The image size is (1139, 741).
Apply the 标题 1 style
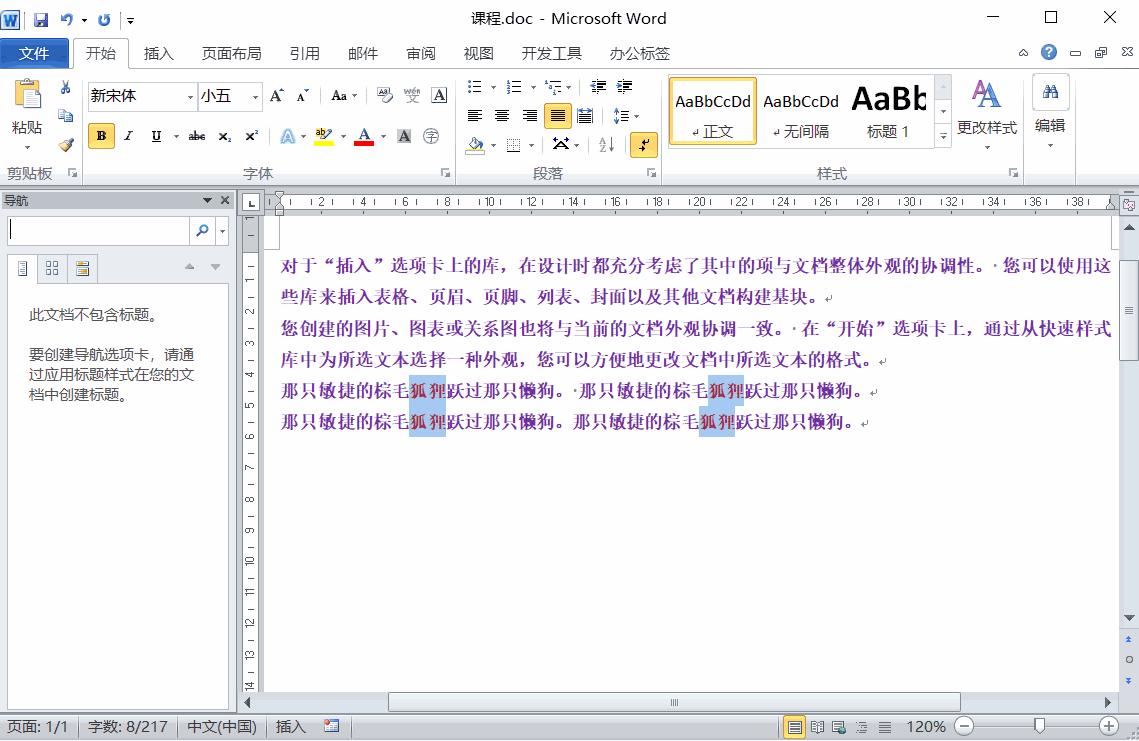(x=887, y=110)
